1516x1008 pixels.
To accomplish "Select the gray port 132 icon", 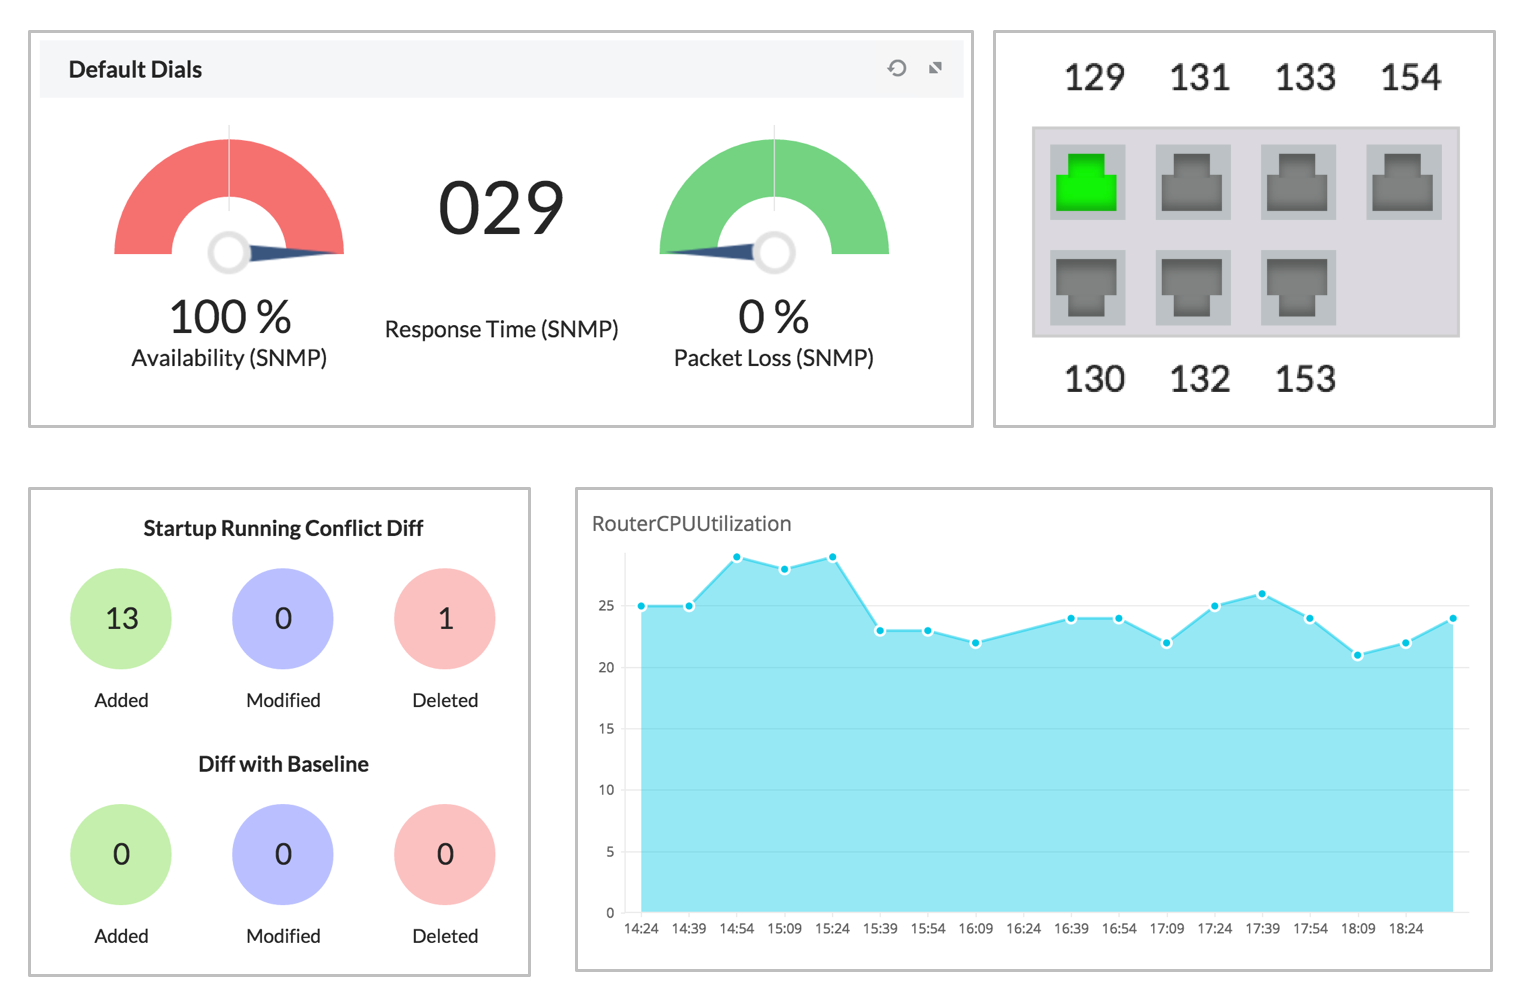I will click(x=1193, y=287).
